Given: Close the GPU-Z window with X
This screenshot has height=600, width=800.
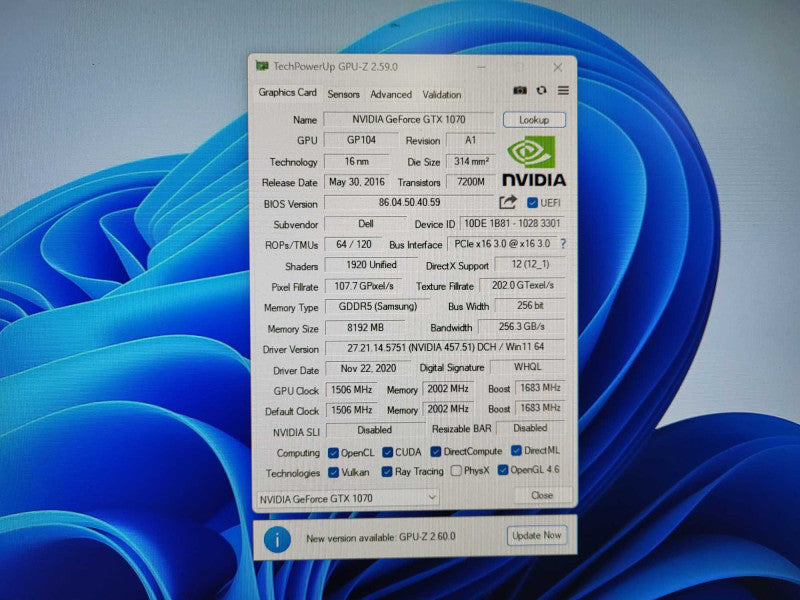Looking at the screenshot, I should [x=558, y=67].
